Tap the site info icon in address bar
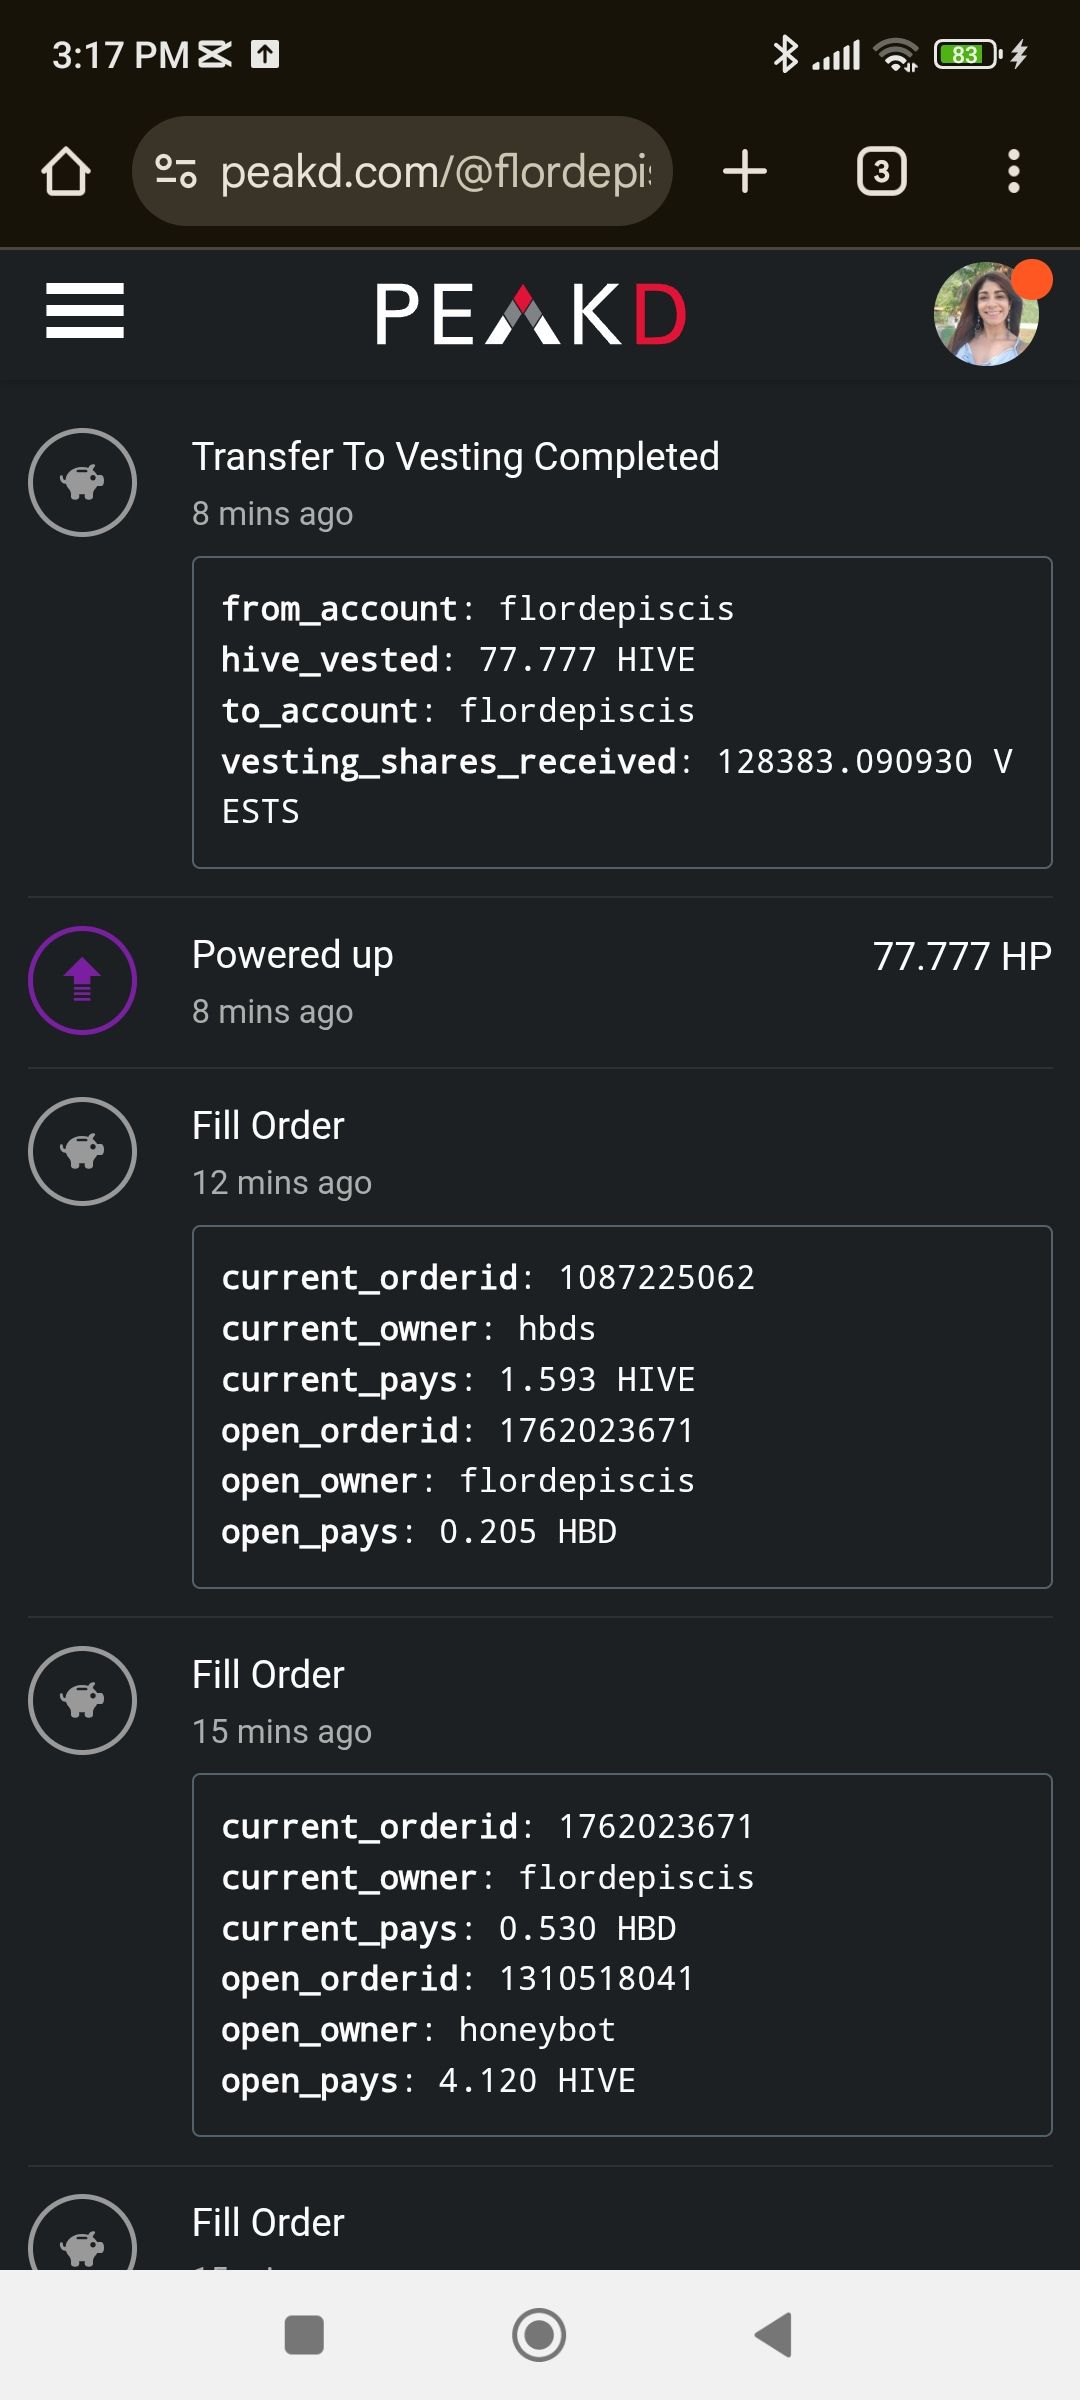Screen dimensions: 1080x2400 coord(176,171)
